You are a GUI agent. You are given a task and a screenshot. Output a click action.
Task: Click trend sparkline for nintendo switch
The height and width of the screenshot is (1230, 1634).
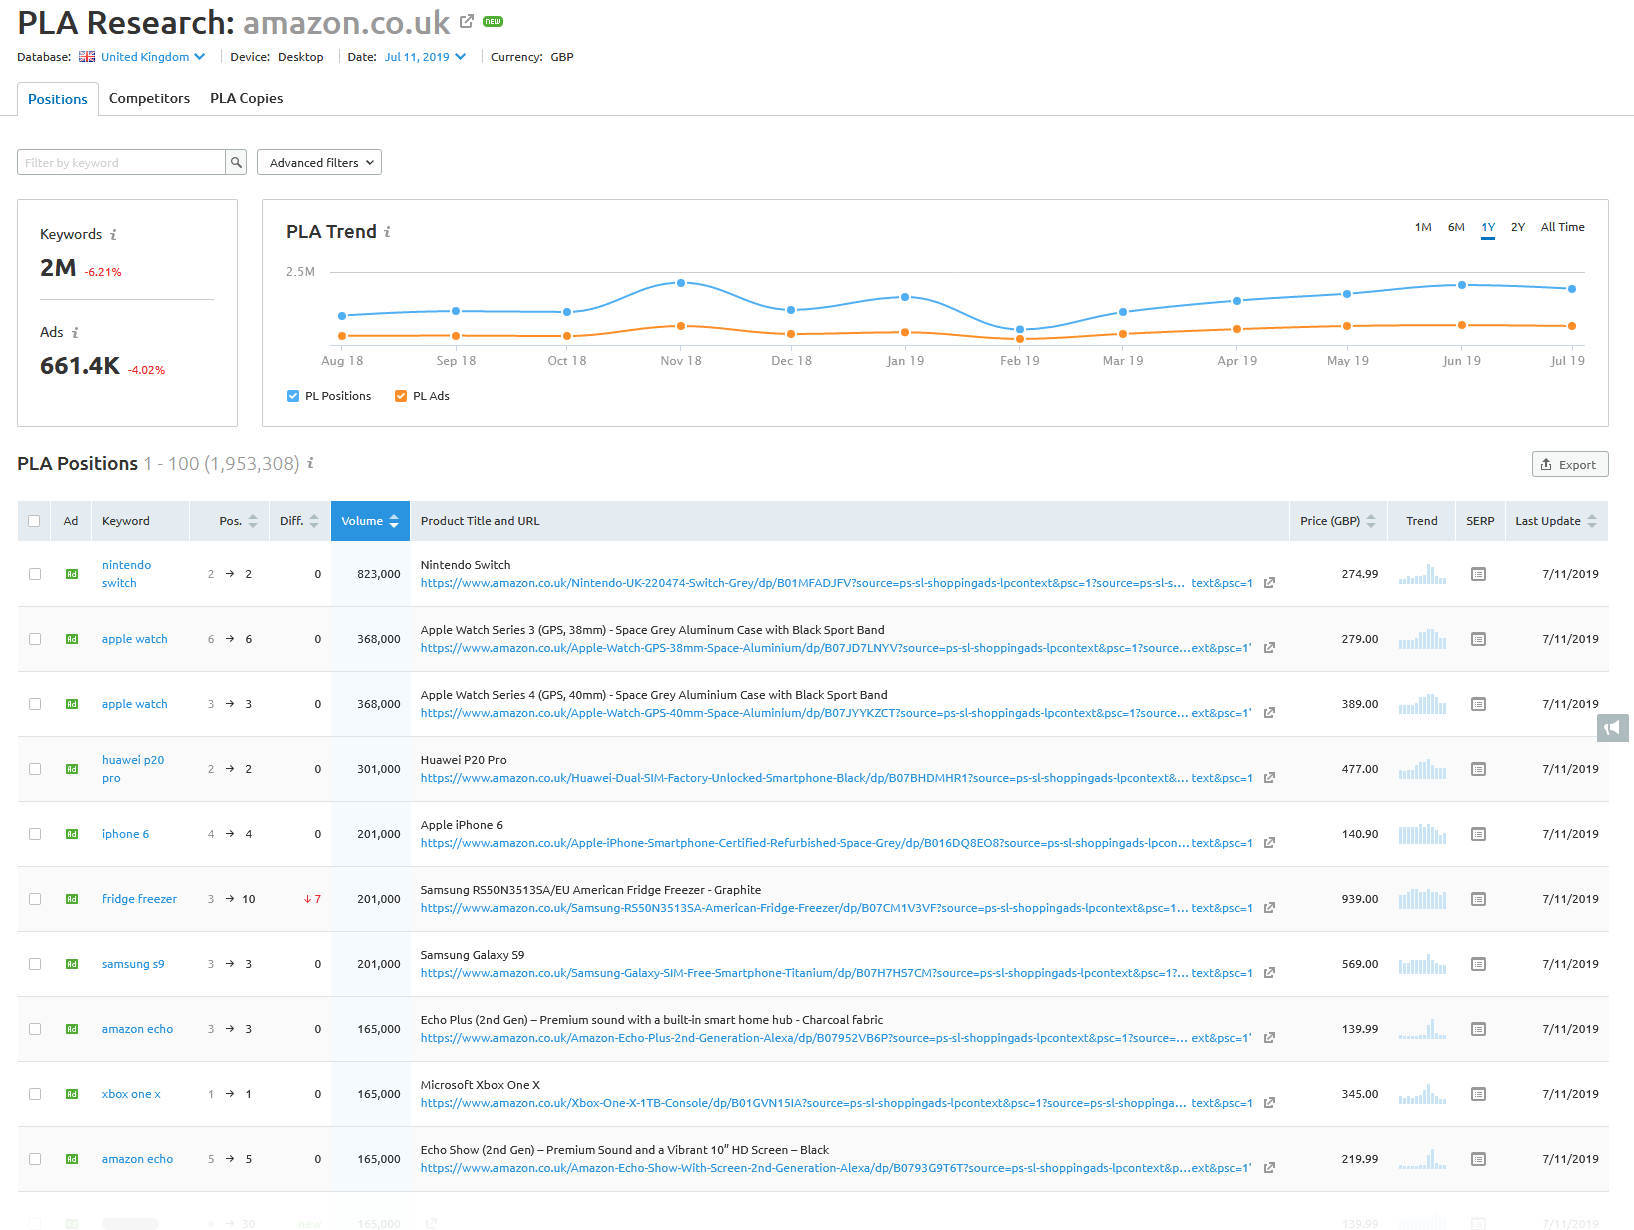pos(1422,574)
